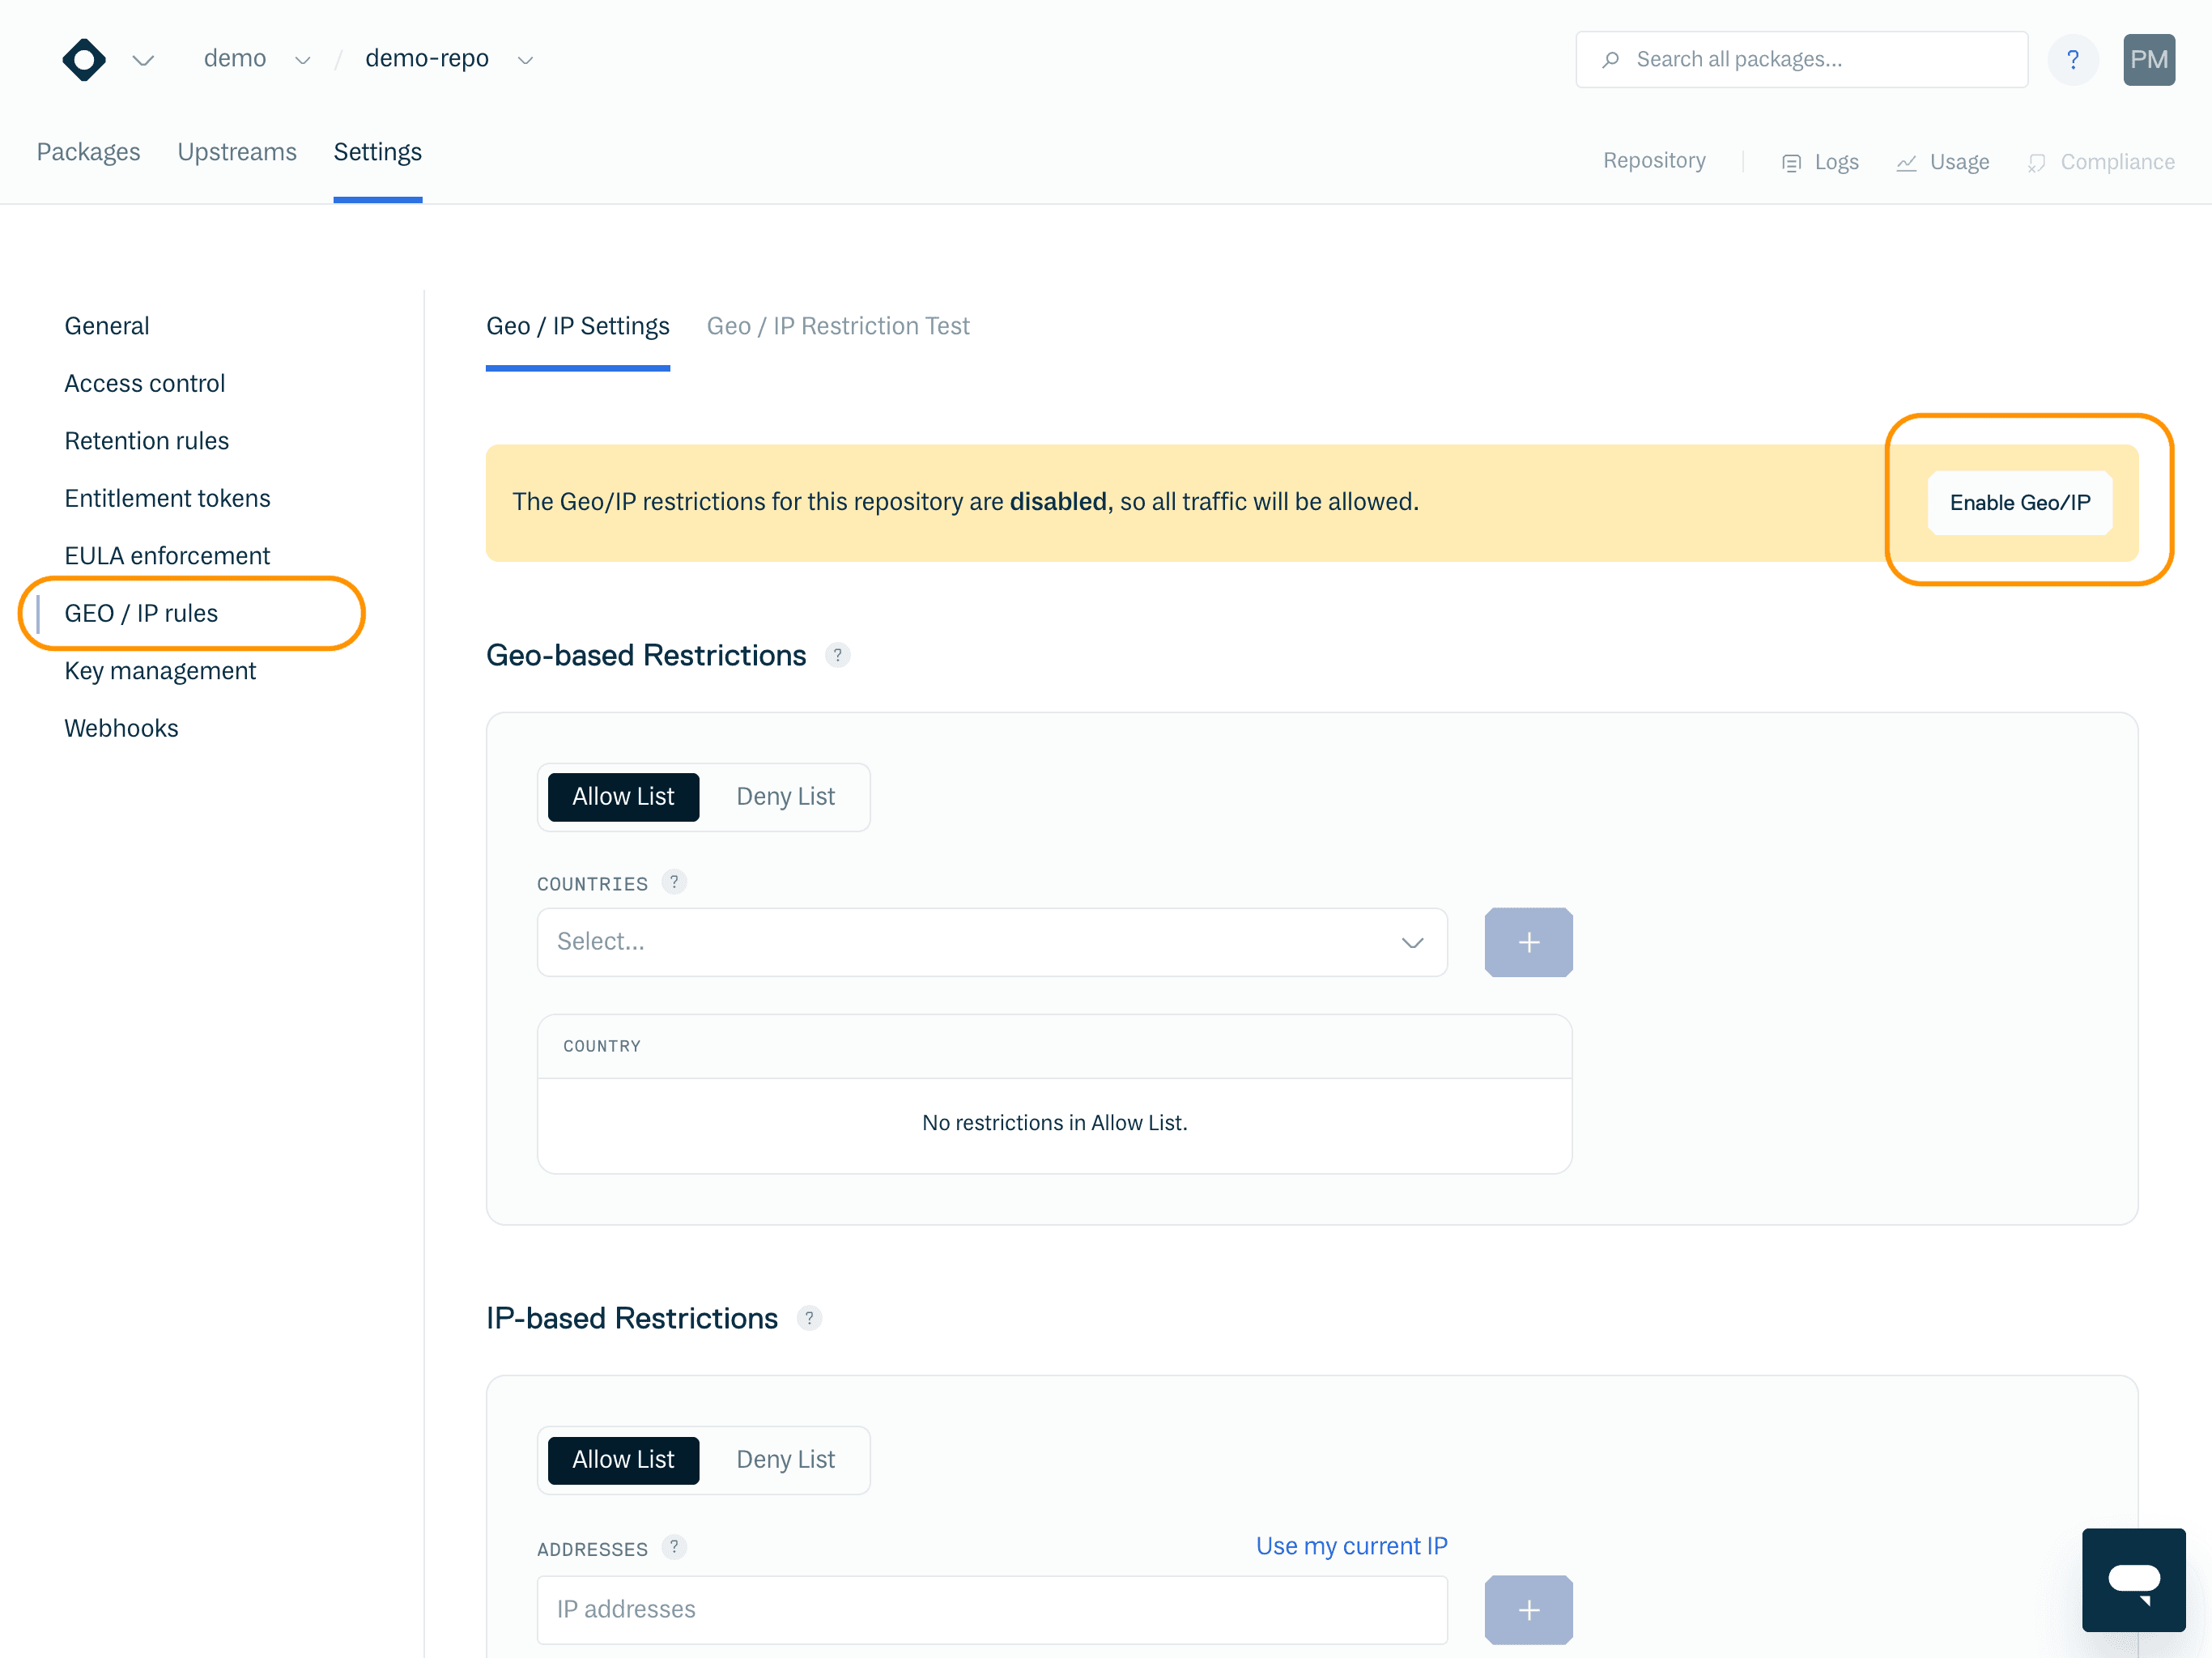Open the demo-repo repository dropdown
Screen dimensions: 2212x1658
[525, 59]
